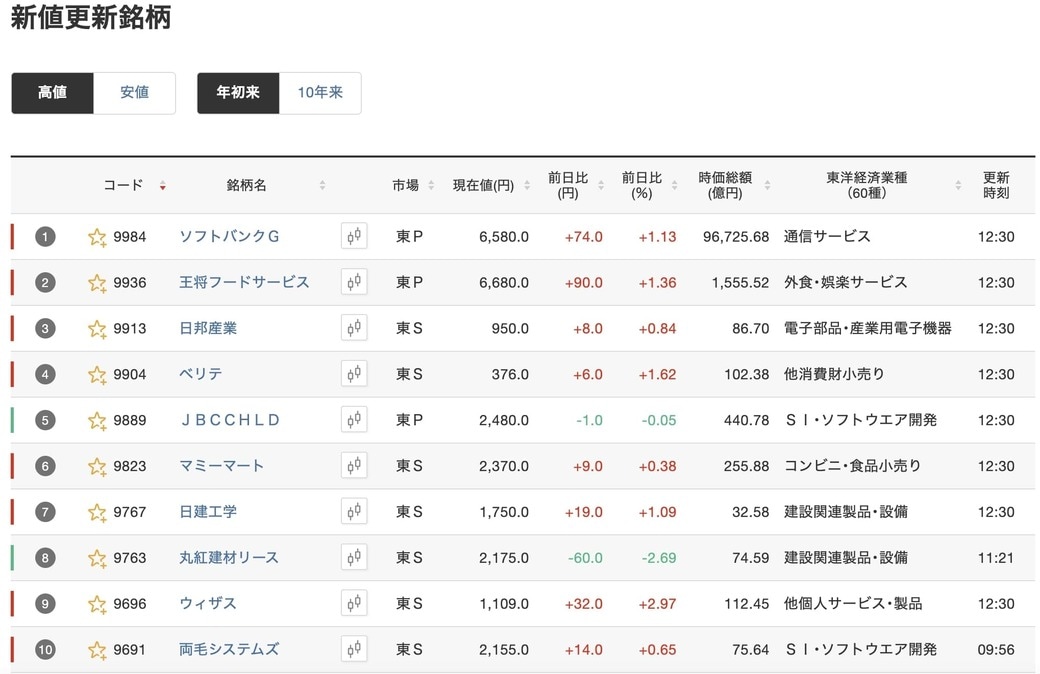View マミーマート details link

coord(222,466)
